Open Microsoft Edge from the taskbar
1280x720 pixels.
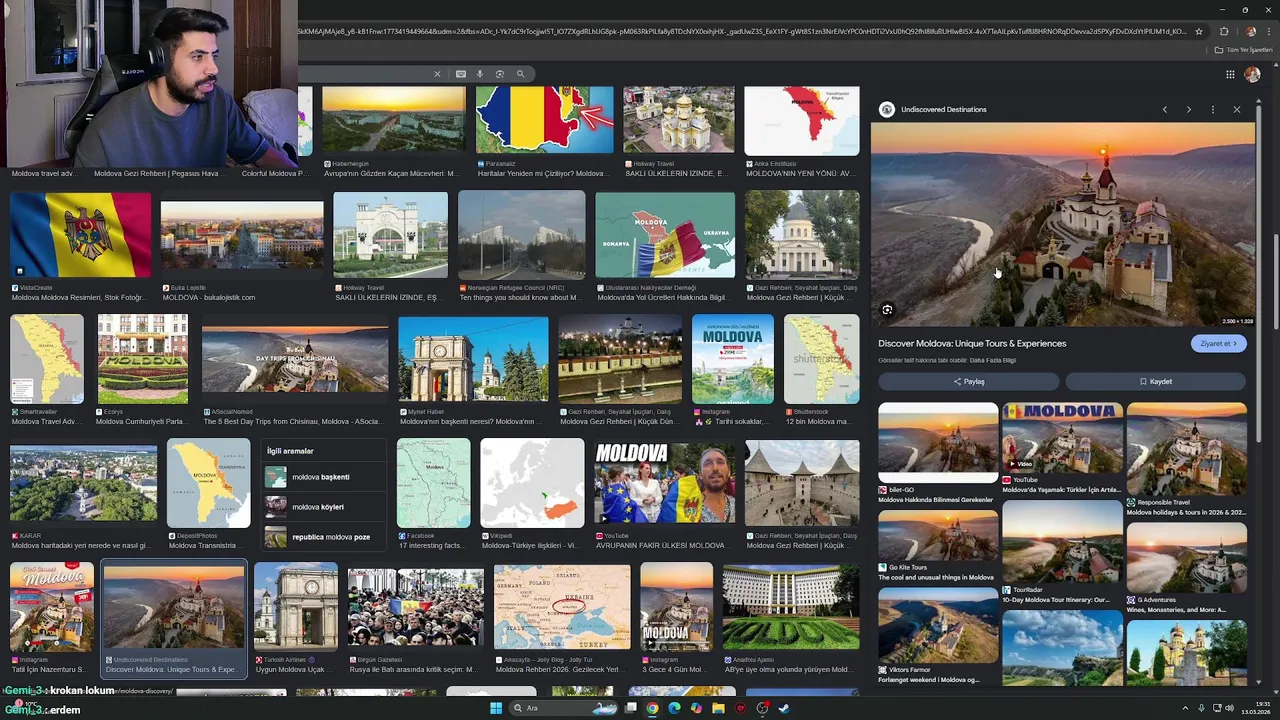pos(674,708)
